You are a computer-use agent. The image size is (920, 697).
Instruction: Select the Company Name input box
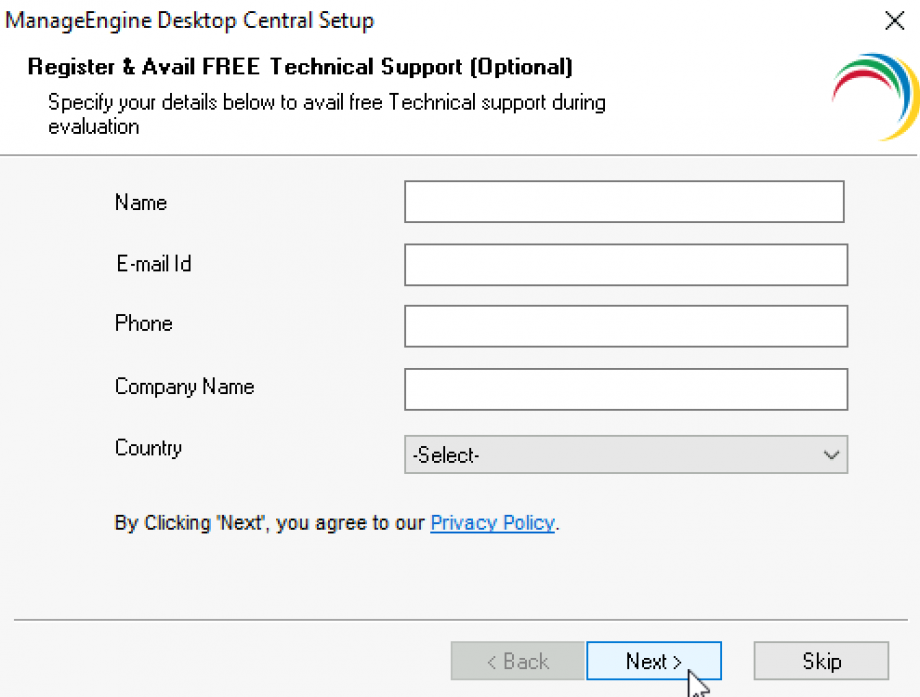(x=625, y=389)
